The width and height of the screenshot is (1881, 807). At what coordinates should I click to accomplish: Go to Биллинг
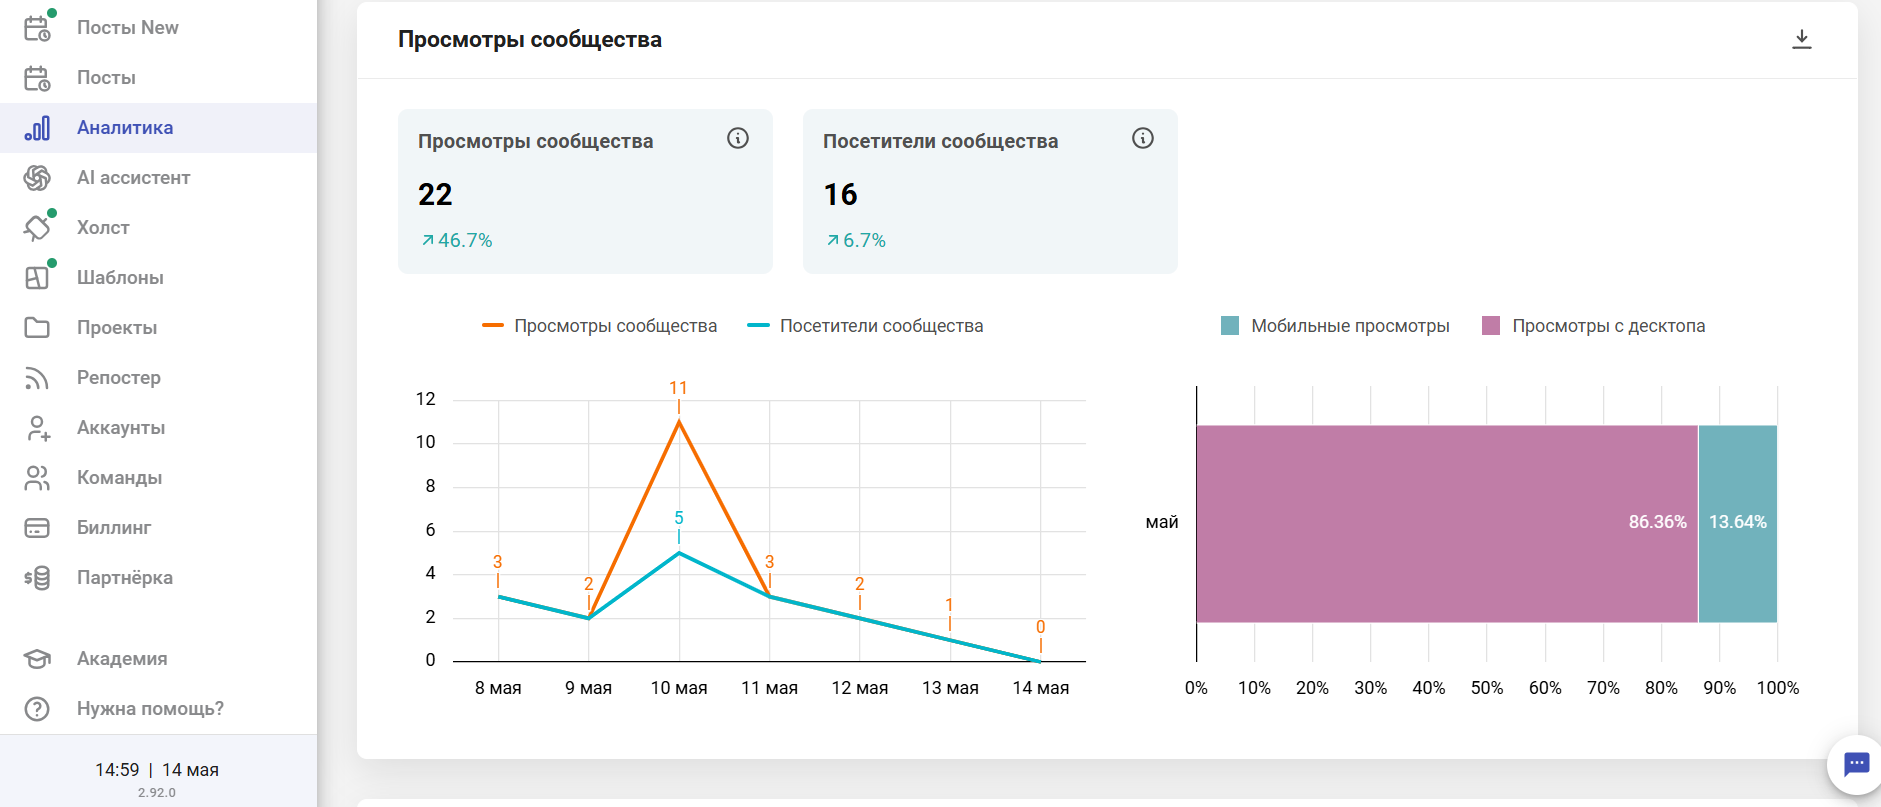(x=114, y=528)
